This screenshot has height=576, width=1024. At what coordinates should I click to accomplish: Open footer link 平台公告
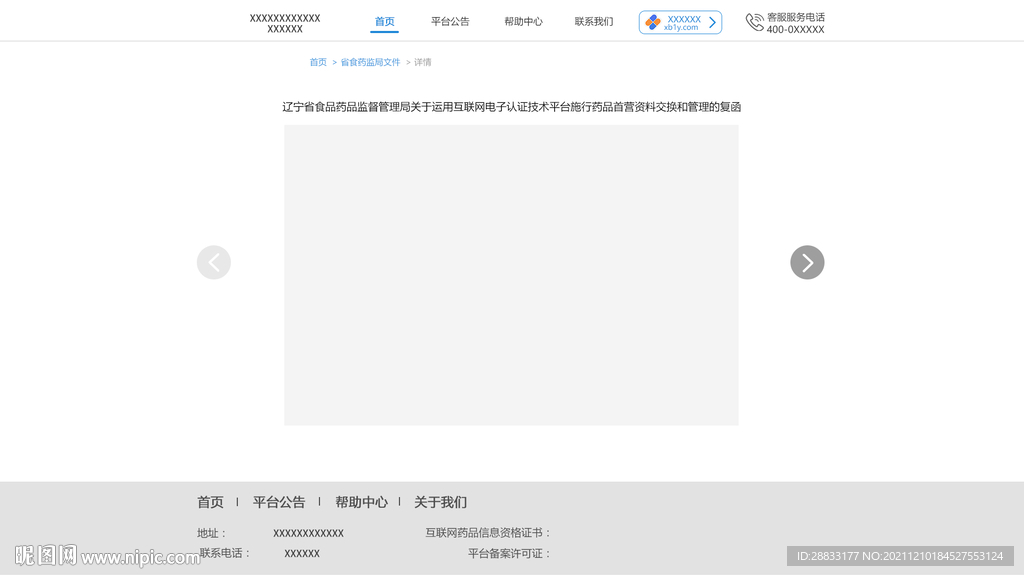click(x=279, y=502)
